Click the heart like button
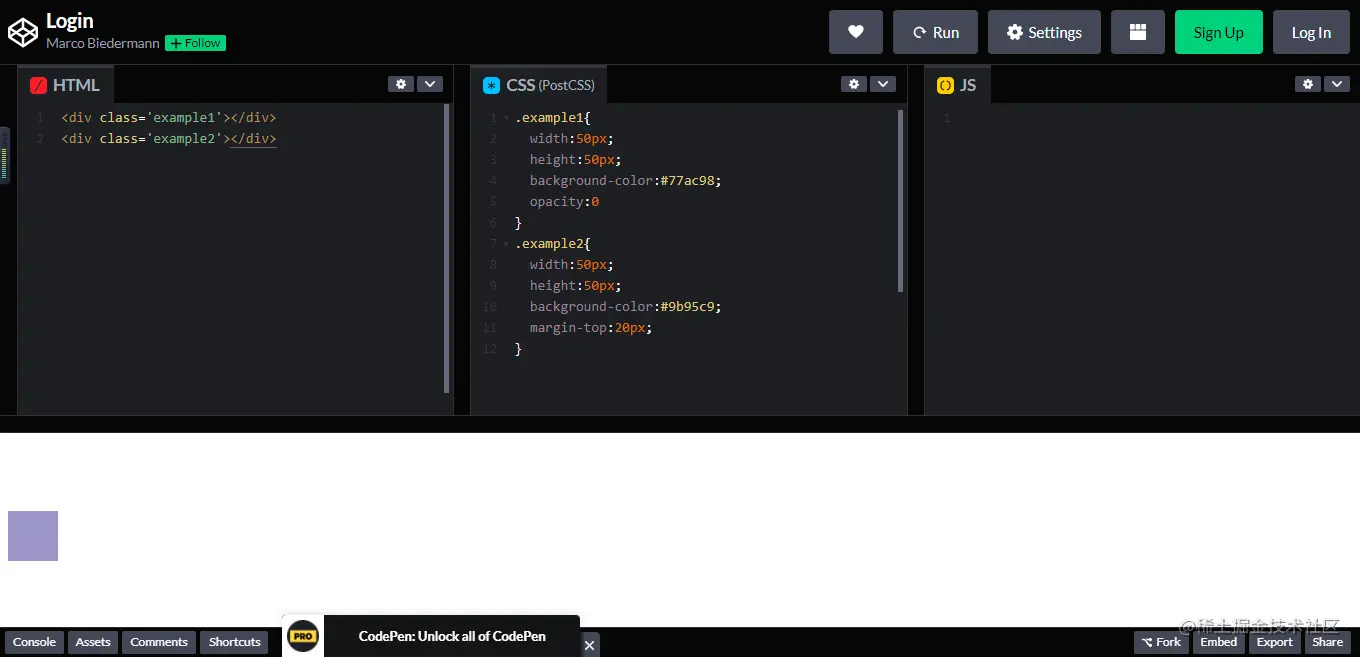This screenshot has height=657, width=1360. point(856,32)
